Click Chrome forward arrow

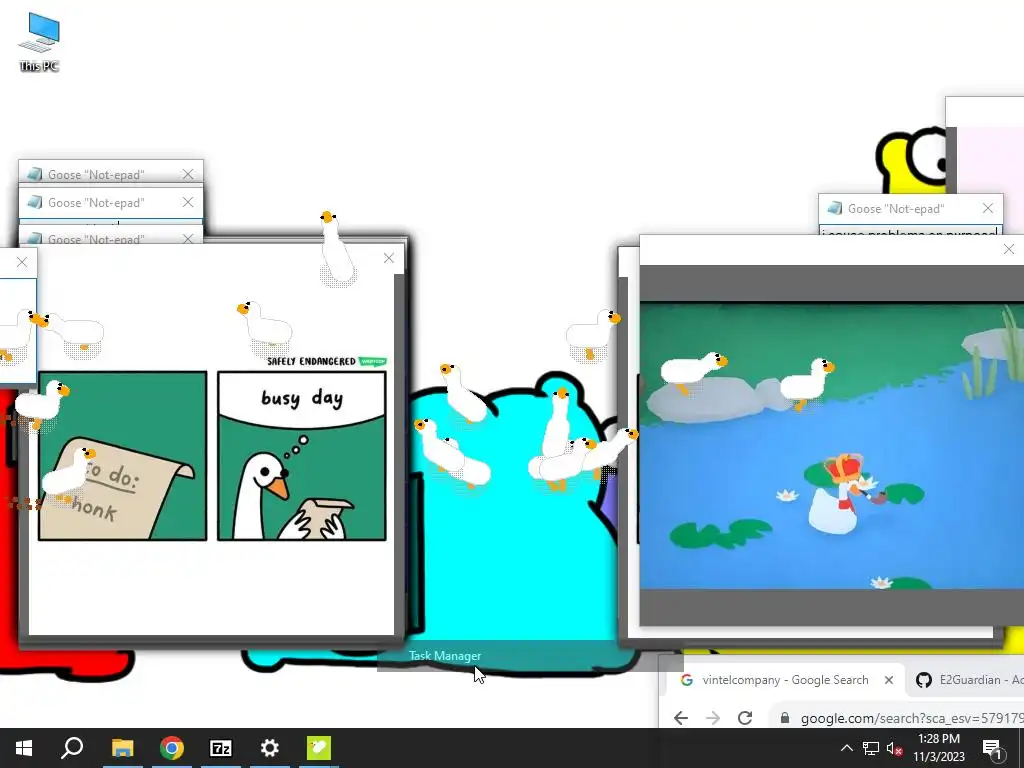click(712, 718)
